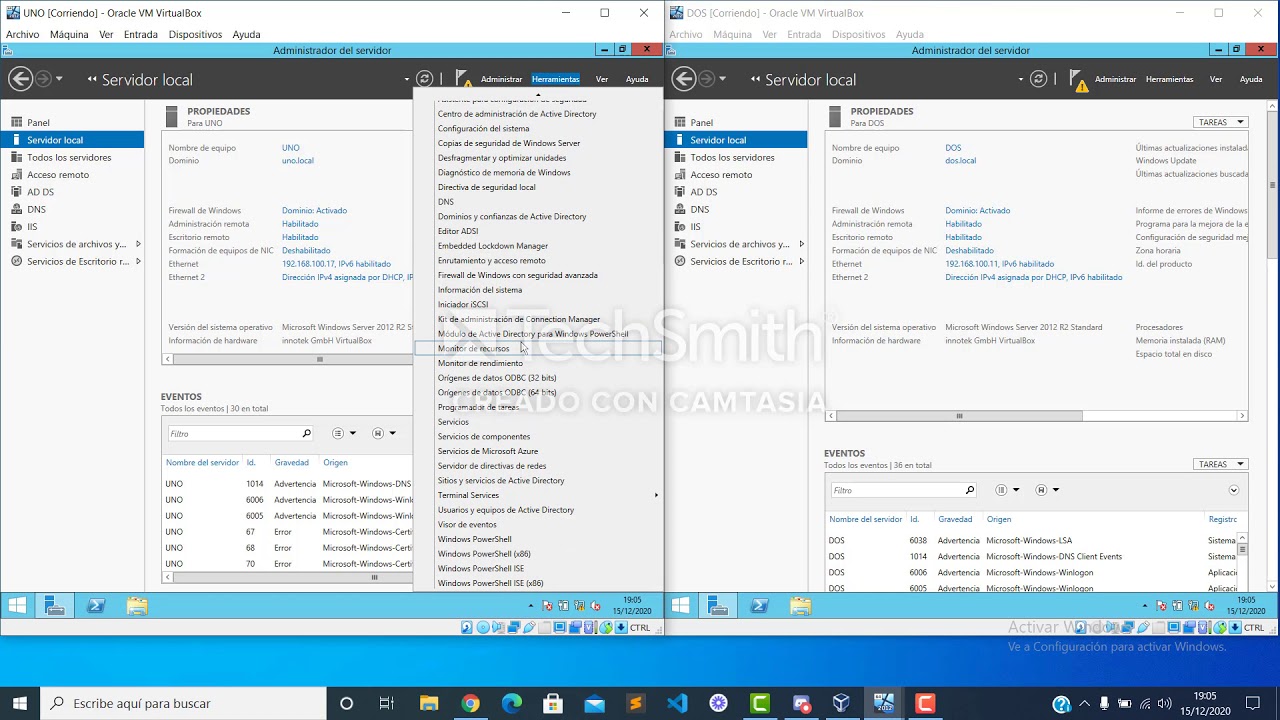Click the Filtro input in UNO Eventos
1280x720 pixels.
coord(233,434)
